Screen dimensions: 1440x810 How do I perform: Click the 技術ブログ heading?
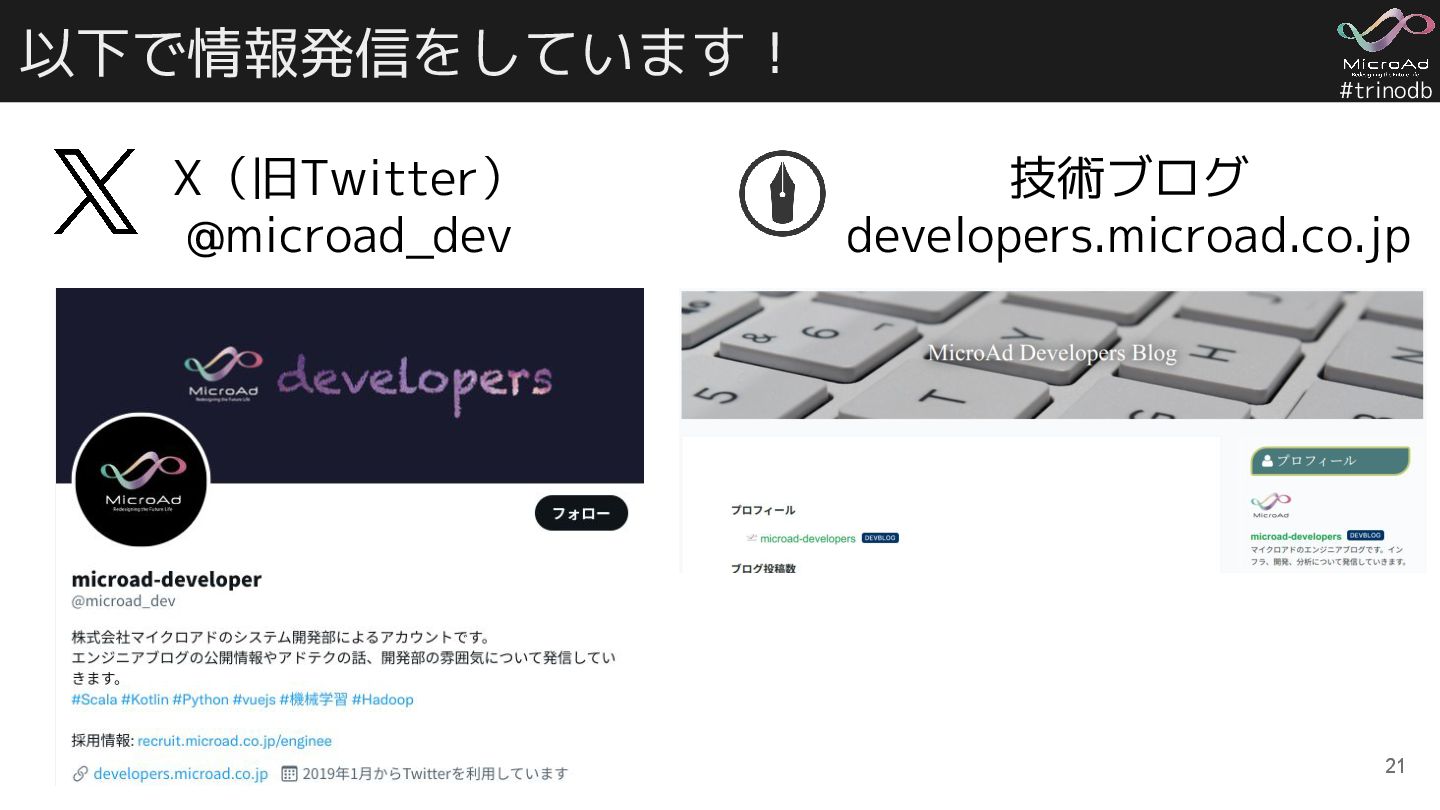click(1129, 178)
